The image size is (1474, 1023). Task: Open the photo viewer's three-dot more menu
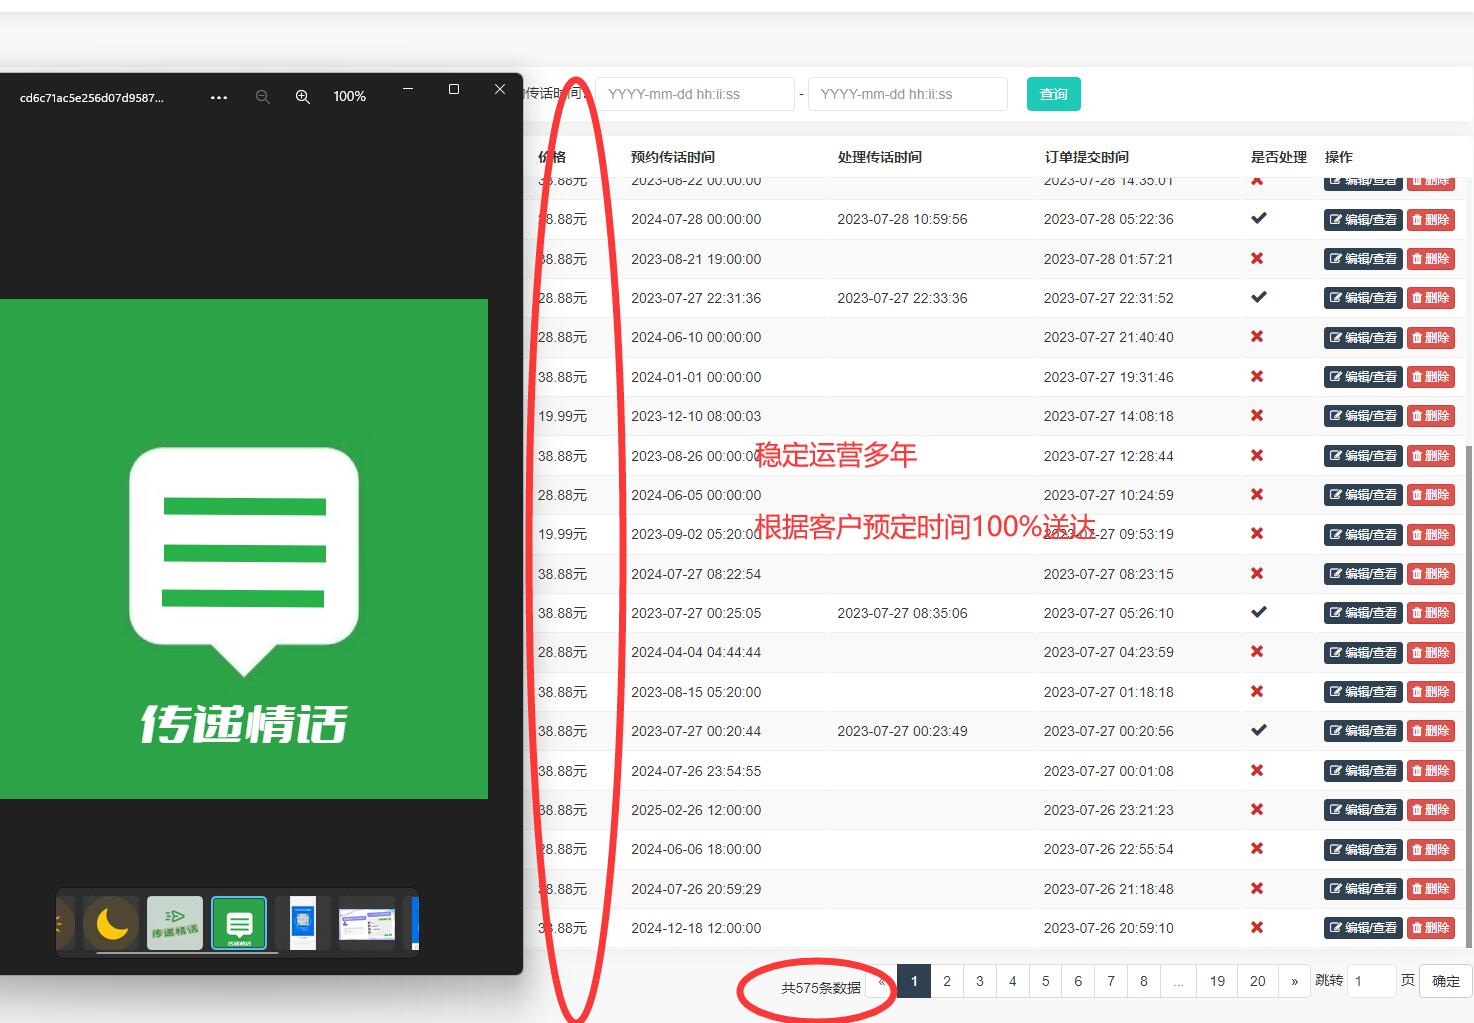pos(219,97)
